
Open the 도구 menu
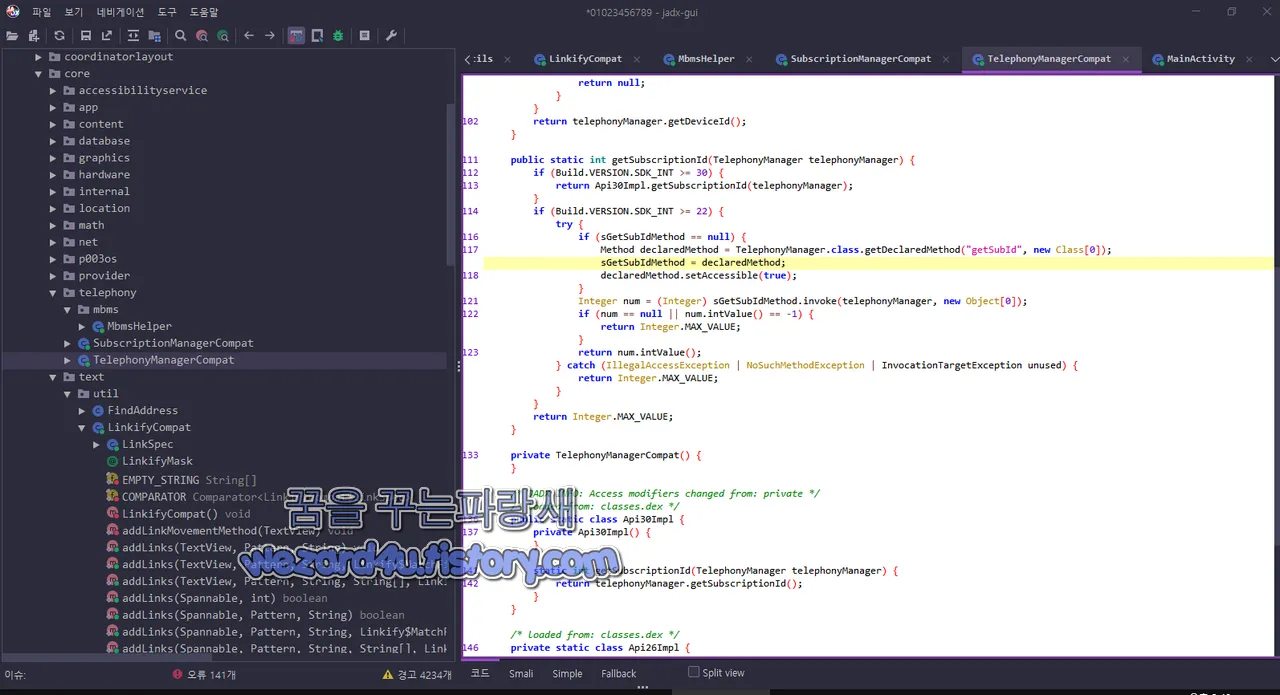coord(167,12)
